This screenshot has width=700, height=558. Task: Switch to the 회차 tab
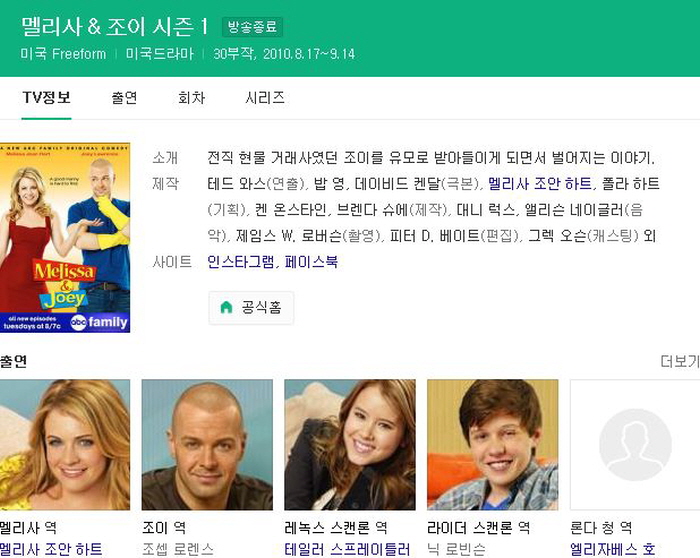[192, 98]
